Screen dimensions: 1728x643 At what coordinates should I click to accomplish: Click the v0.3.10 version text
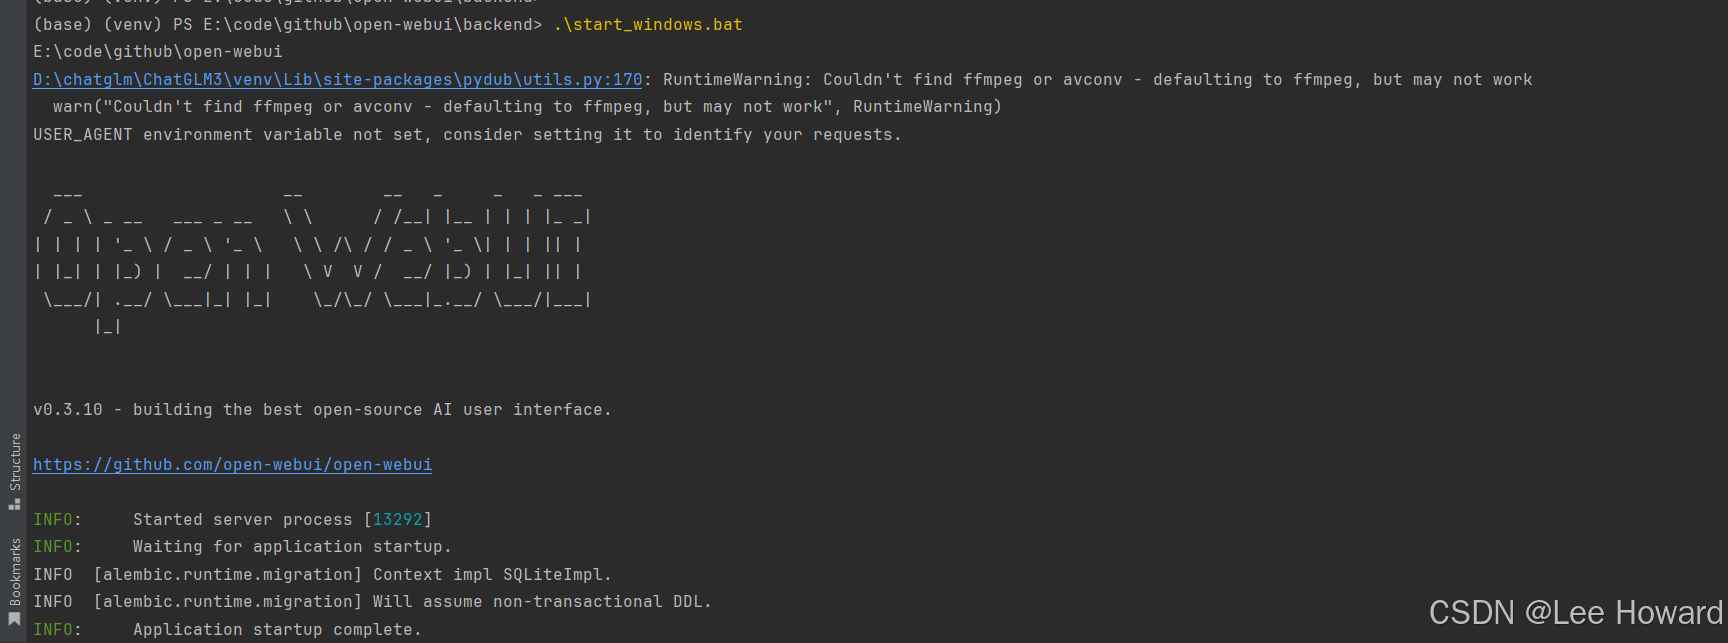click(67, 410)
